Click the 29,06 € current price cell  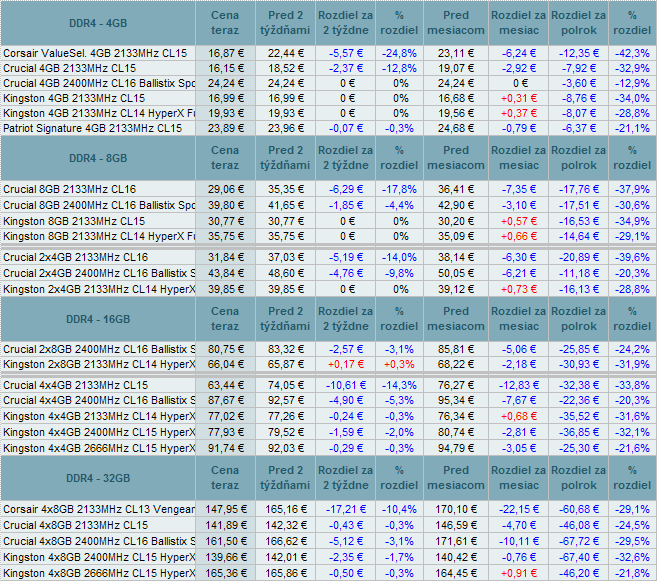click(x=226, y=189)
